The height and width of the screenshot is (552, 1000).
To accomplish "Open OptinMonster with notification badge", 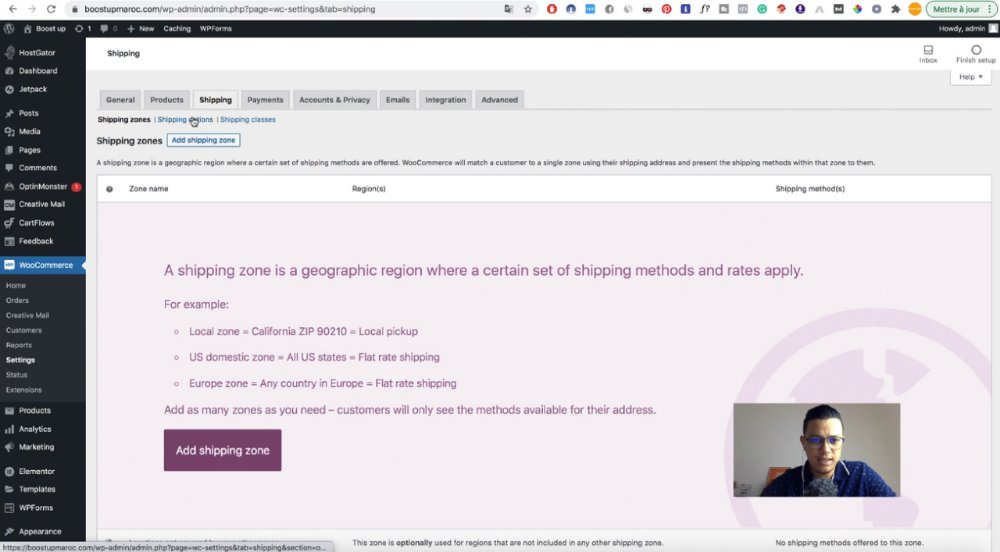I will click(x=43, y=186).
